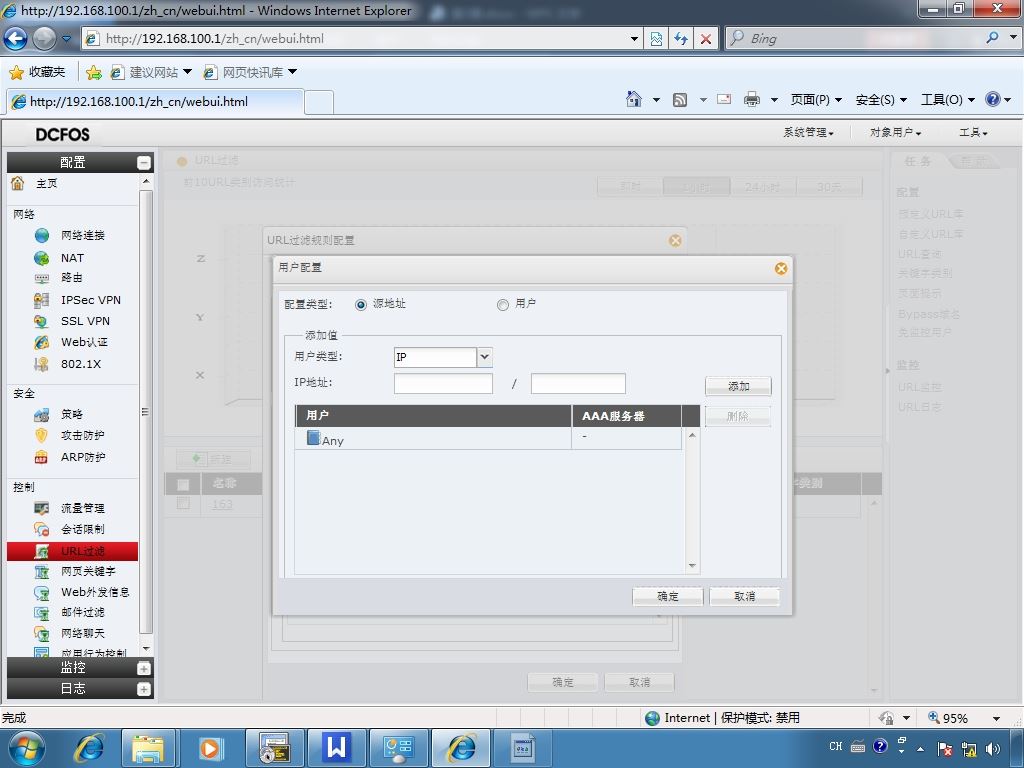Open the 流量管理 icon
This screenshot has height=768, width=1024.
coord(42,508)
